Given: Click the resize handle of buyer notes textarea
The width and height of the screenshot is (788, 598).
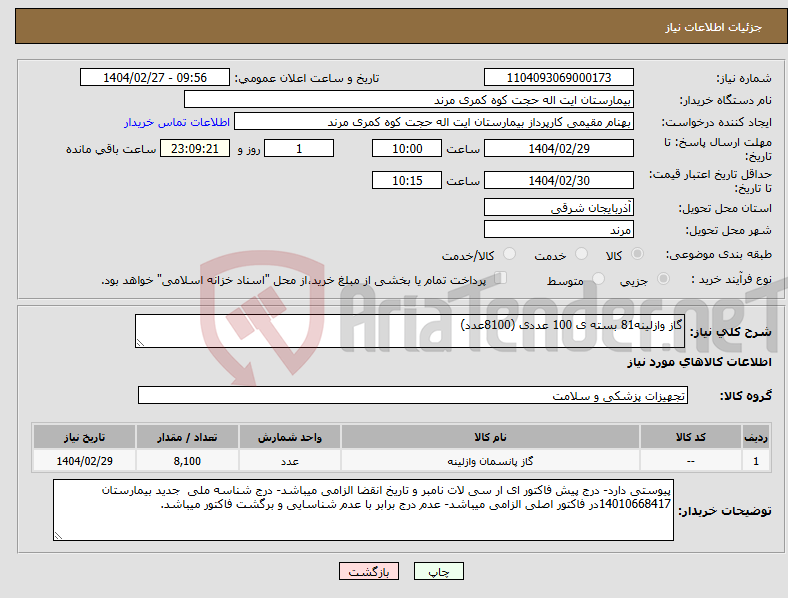Looking at the screenshot, I should point(58,536).
